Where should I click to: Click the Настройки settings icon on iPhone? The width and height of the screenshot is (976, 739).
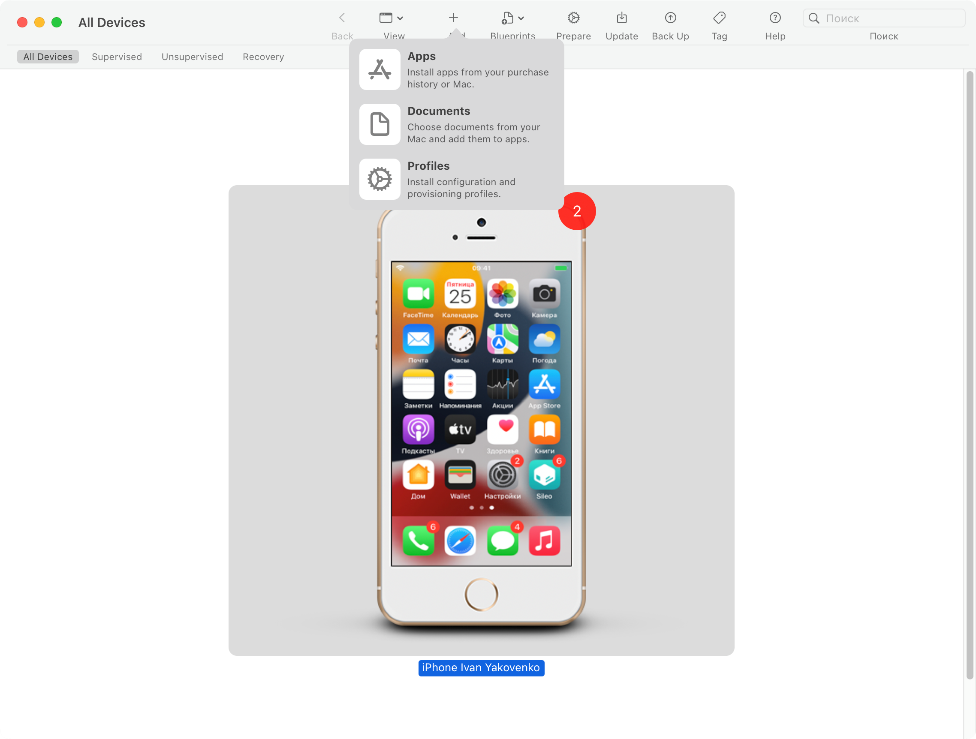click(x=502, y=476)
